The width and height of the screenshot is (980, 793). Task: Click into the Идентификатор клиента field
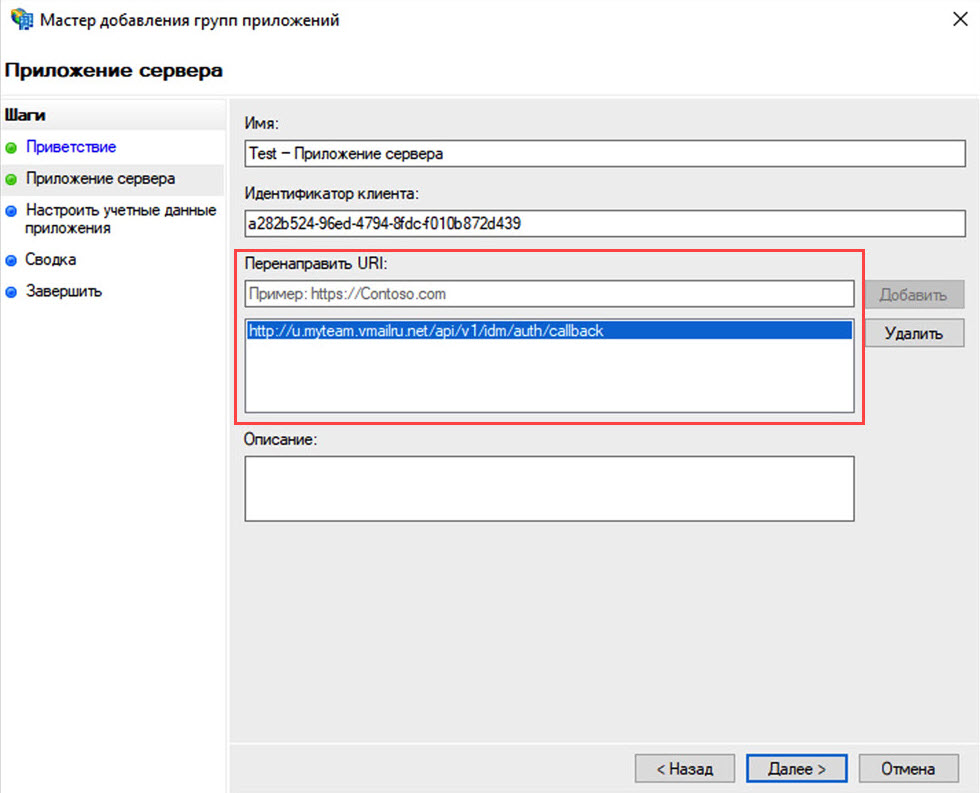click(x=604, y=223)
